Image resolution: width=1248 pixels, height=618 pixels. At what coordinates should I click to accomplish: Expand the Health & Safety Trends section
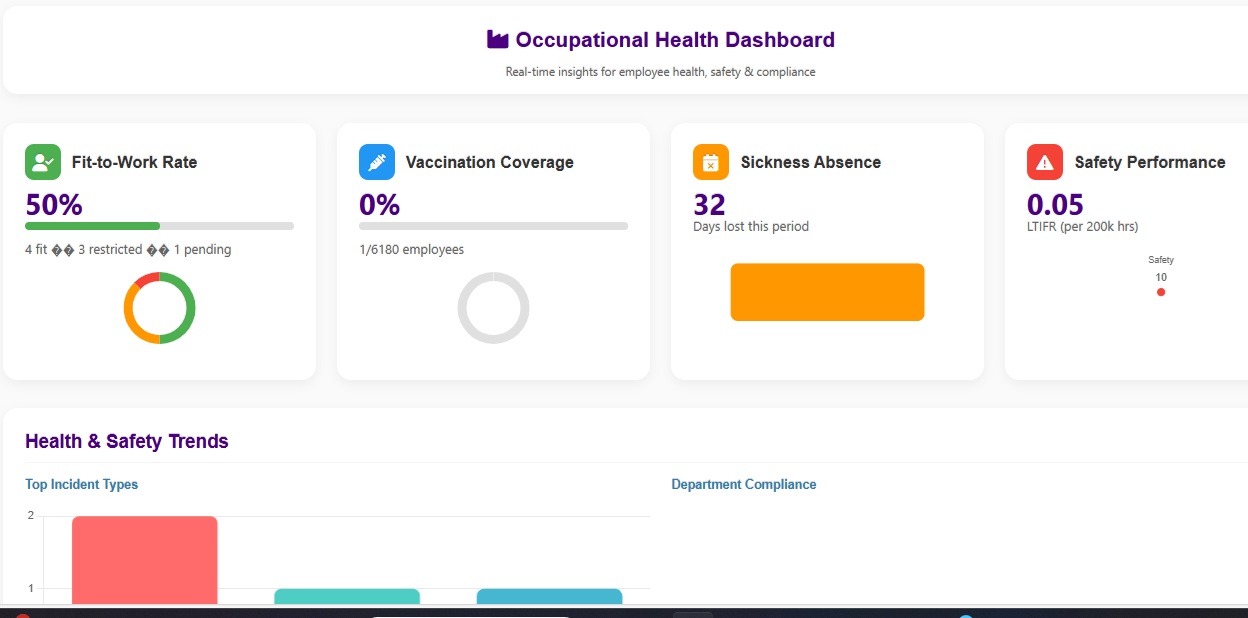tap(127, 441)
